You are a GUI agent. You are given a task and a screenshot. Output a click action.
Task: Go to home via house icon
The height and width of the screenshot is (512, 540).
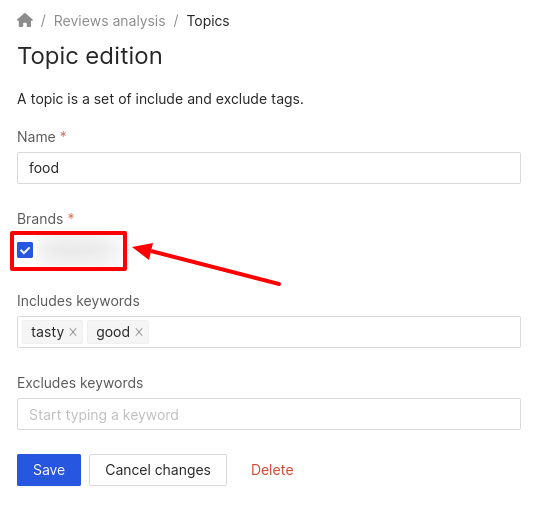point(25,20)
